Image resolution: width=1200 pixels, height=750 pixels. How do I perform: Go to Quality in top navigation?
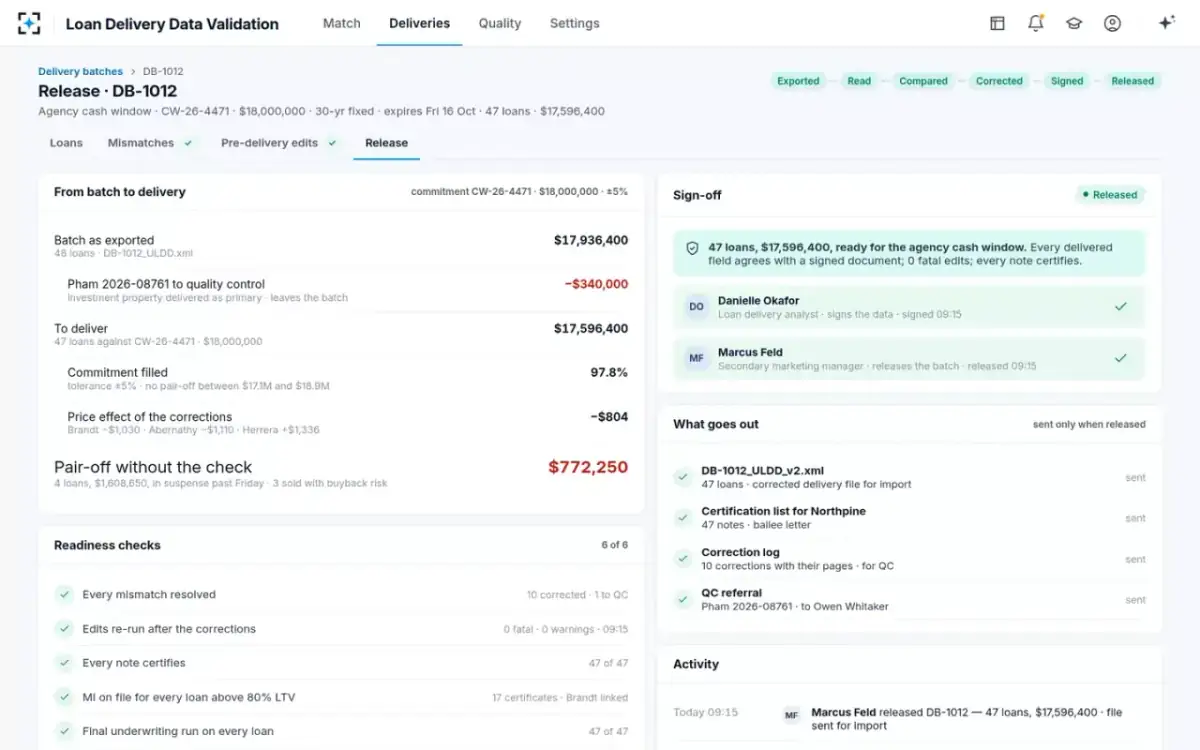click(x=500, y=23)
